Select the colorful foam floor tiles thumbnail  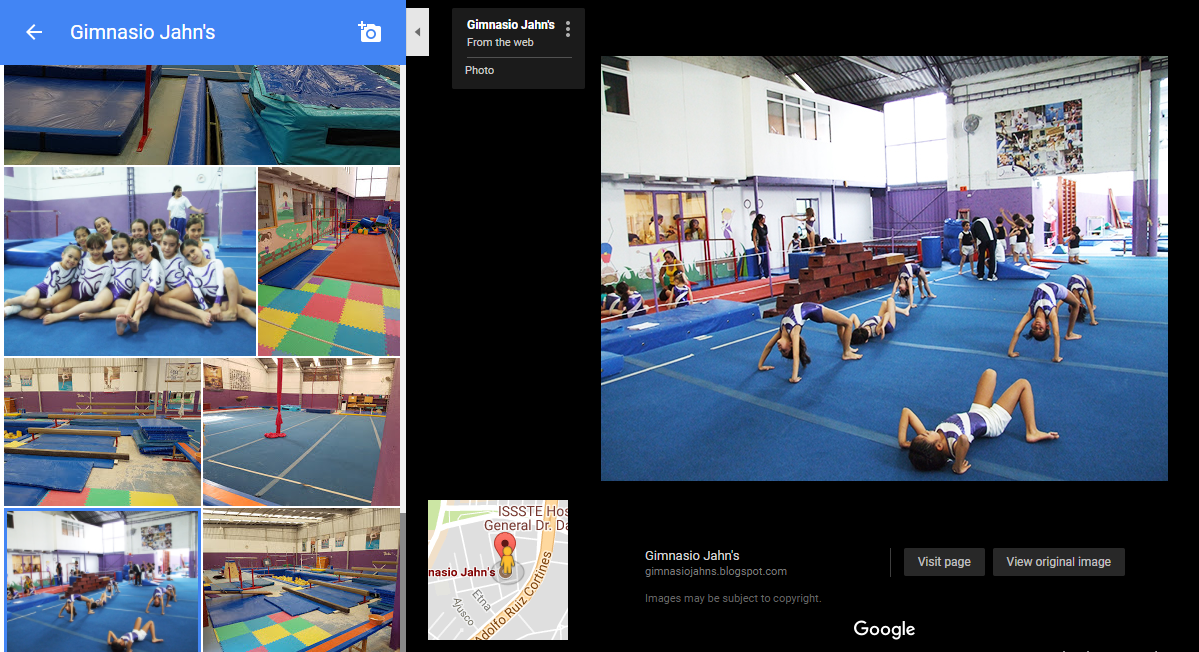tap(329, 261)
